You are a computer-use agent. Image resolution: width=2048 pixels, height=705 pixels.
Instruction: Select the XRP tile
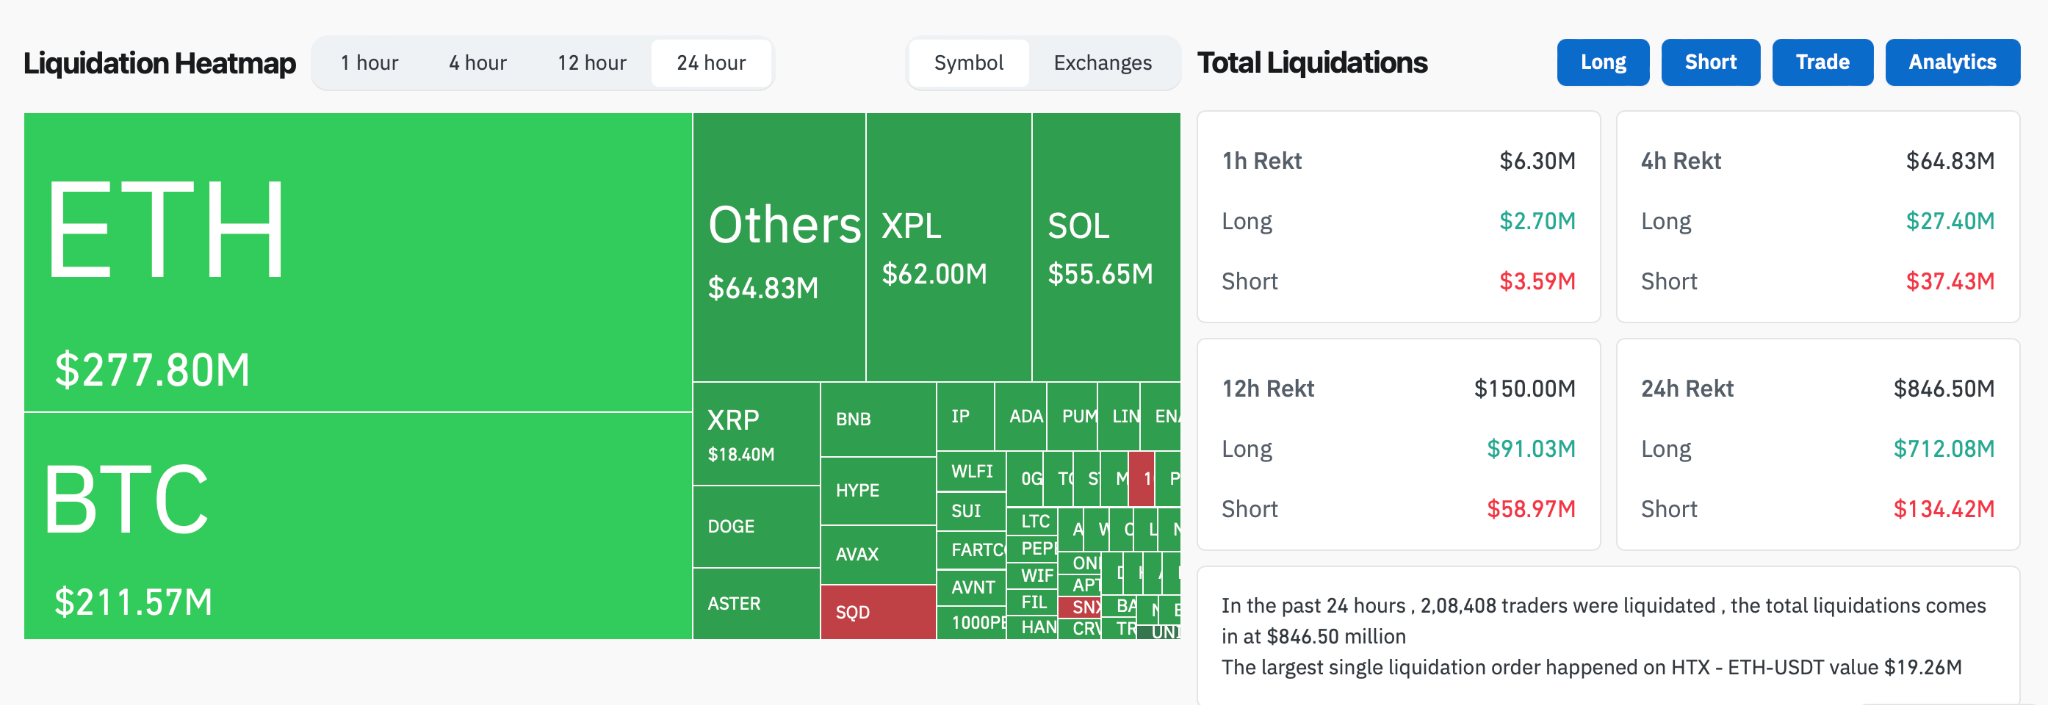coord(755,435)
